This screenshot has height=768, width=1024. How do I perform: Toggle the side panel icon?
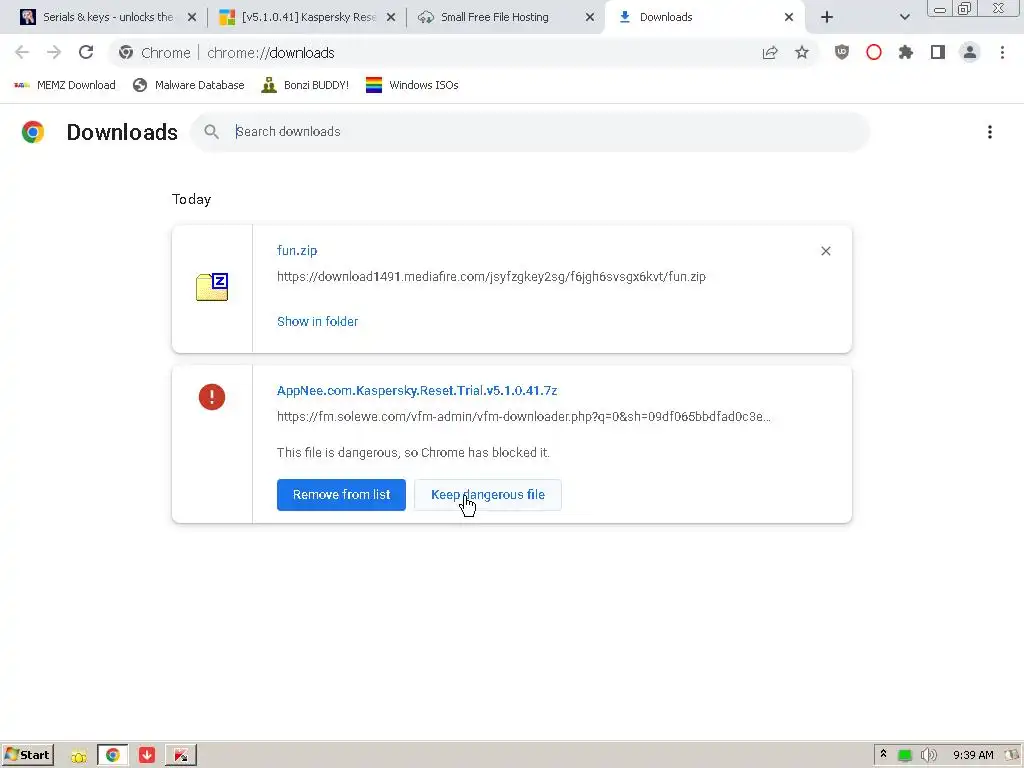pyautogui.click(x=938, y=52)
